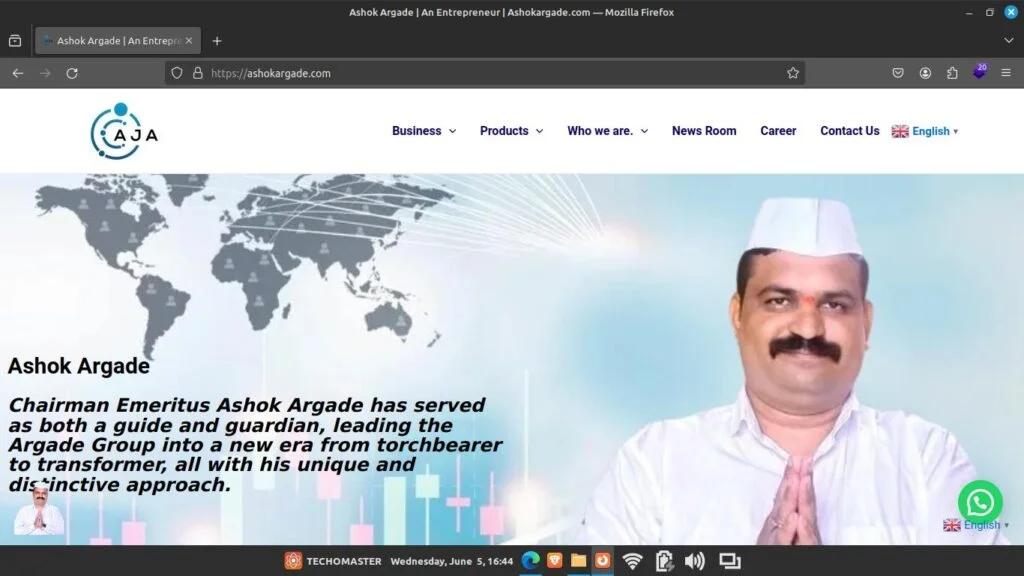Open the Products menu

pyautogui.click(x=504, y=131)
